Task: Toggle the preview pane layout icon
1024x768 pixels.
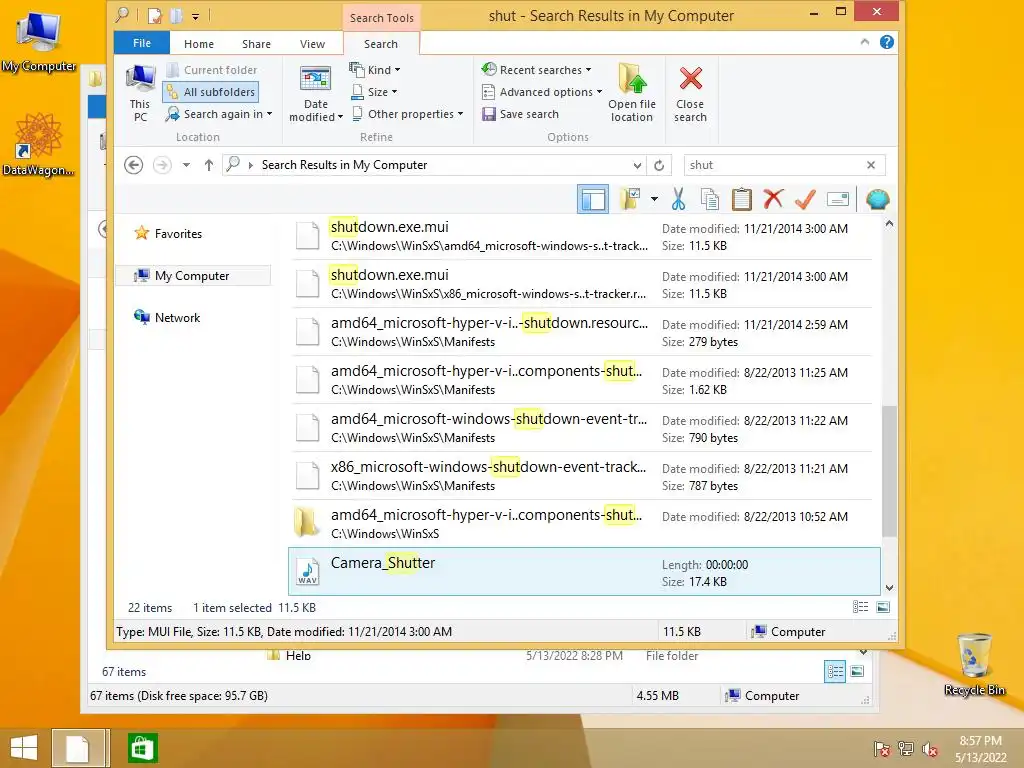Action: pyautogui.click(x=593, y=200)
